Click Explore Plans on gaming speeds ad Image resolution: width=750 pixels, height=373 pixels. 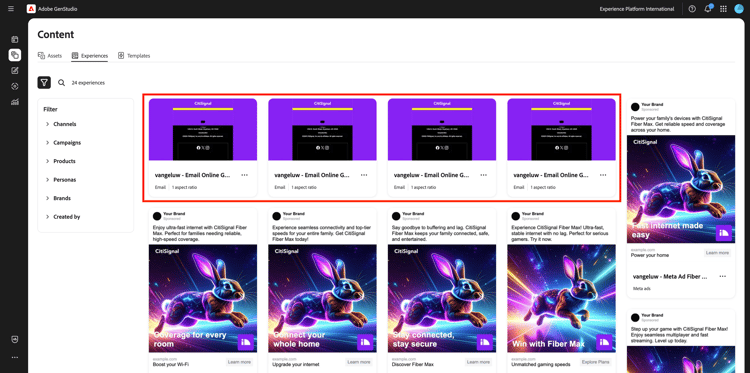click(x=596, y=362)
